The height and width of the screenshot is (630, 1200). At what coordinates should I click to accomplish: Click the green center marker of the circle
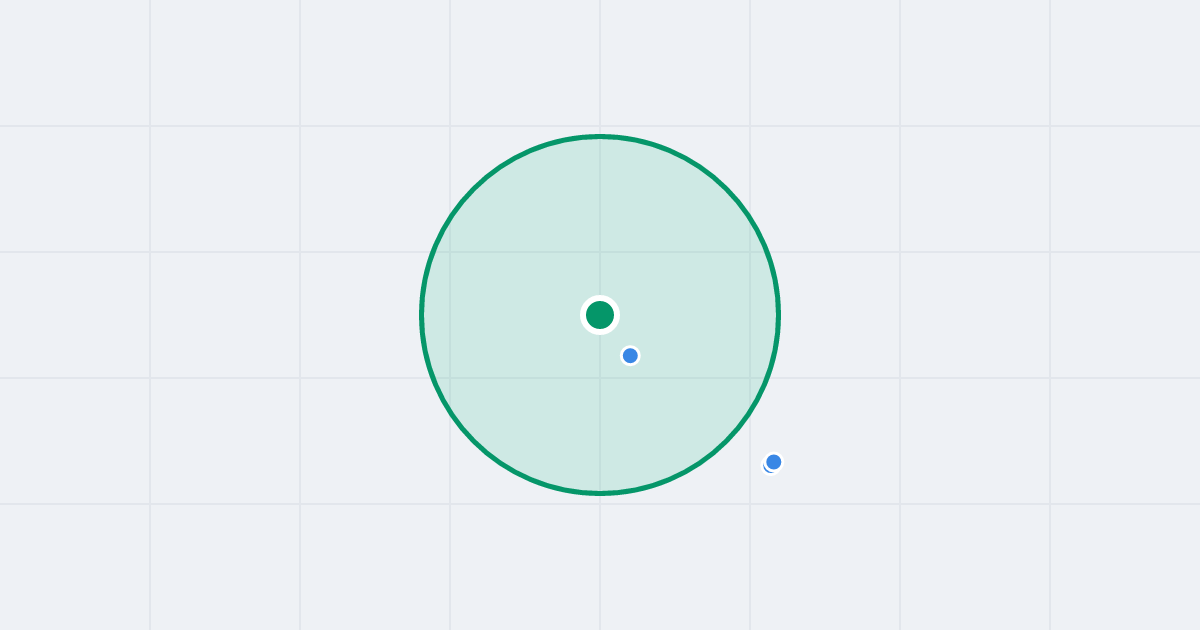click(x=600, y=315)
